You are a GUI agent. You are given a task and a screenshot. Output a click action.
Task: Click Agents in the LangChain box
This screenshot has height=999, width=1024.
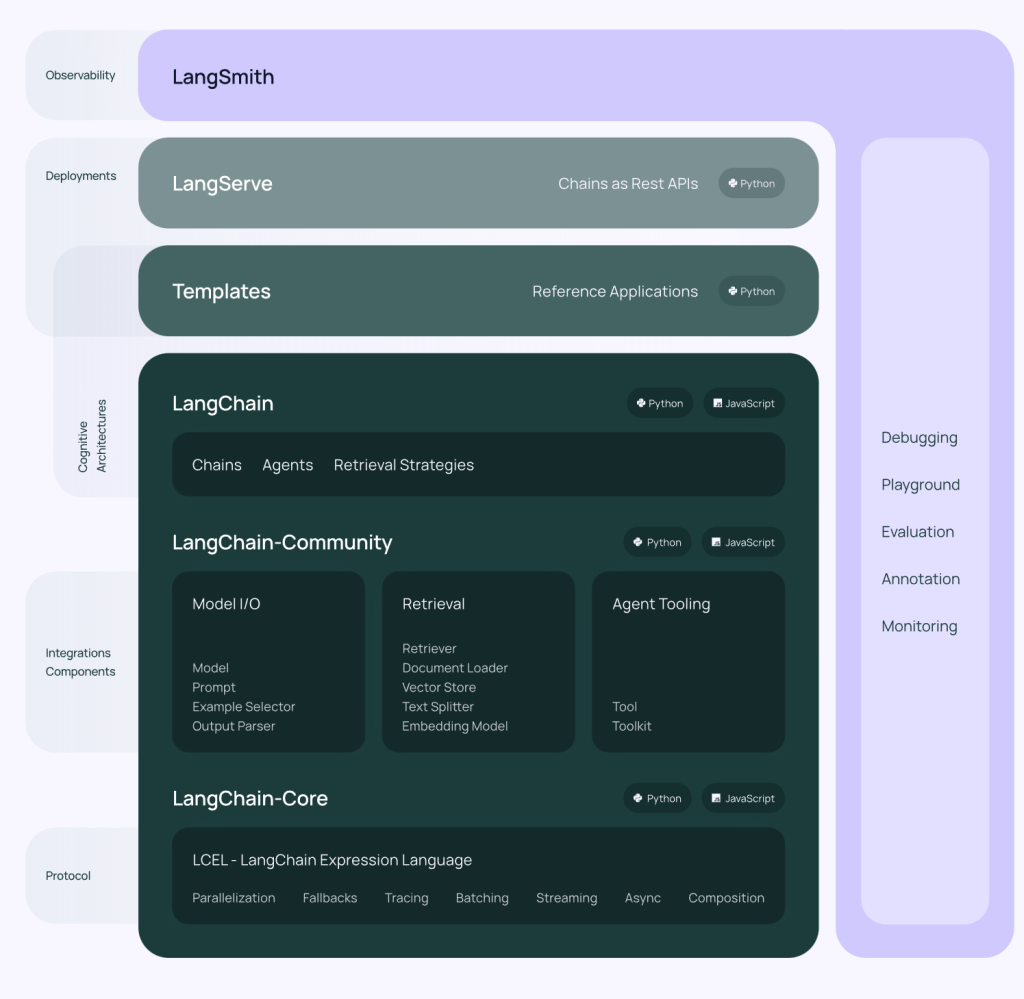click(287, 465)
